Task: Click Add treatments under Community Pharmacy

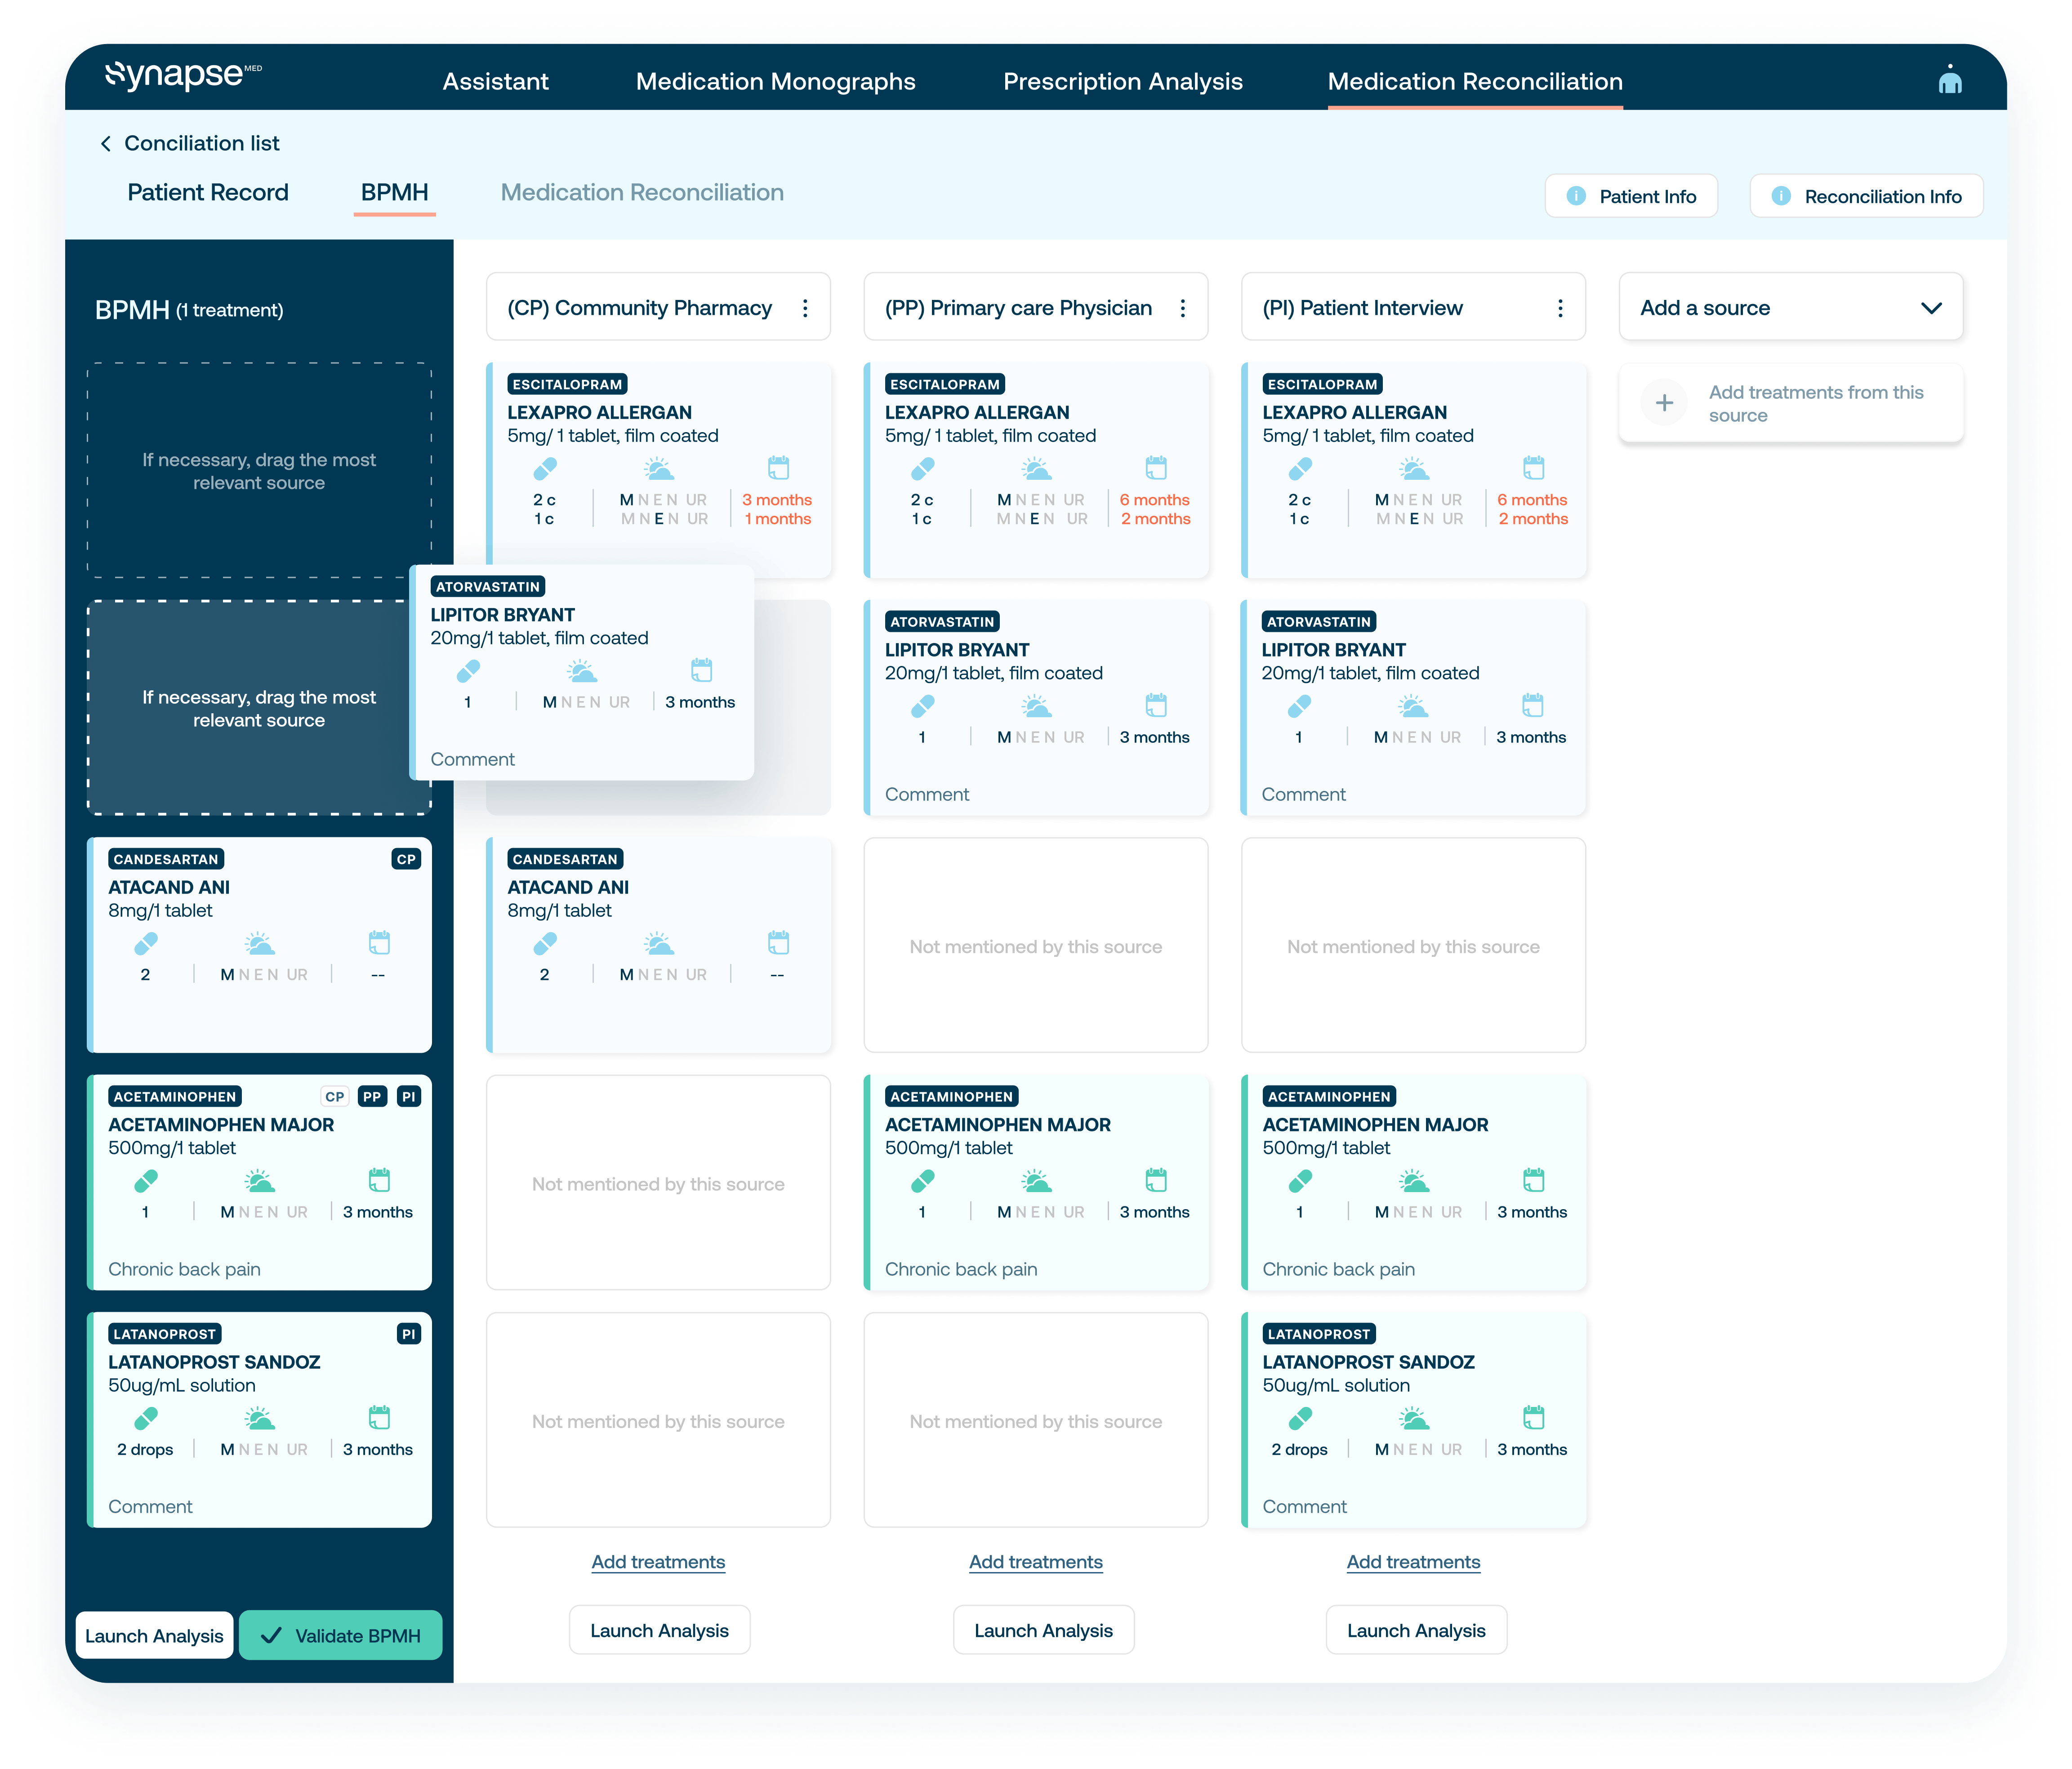Action: pos(658,1562)
